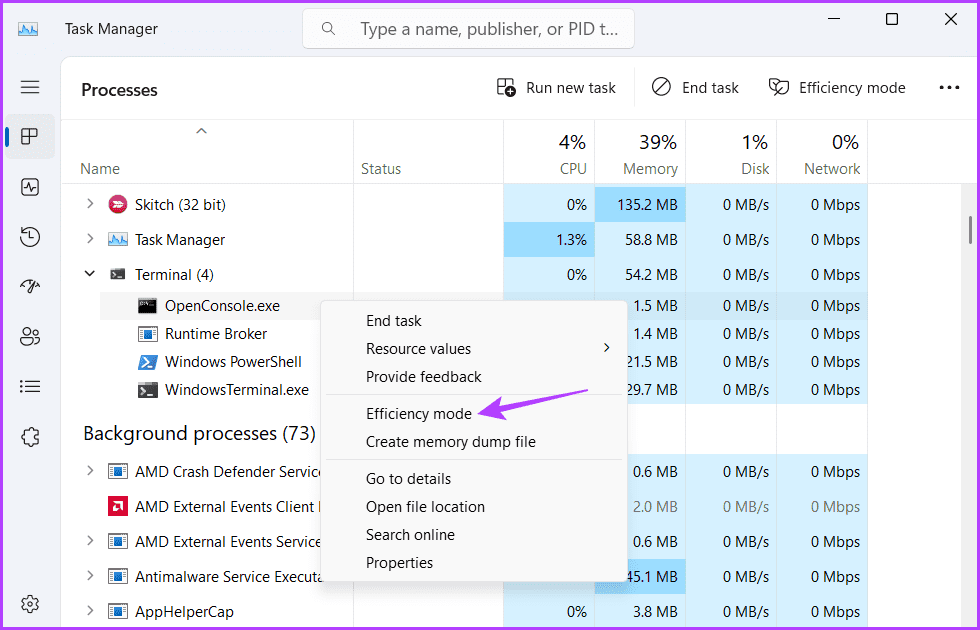Sort by the CPU column header
This screenshot has width=980, height=630.
[x=549, y=152]
